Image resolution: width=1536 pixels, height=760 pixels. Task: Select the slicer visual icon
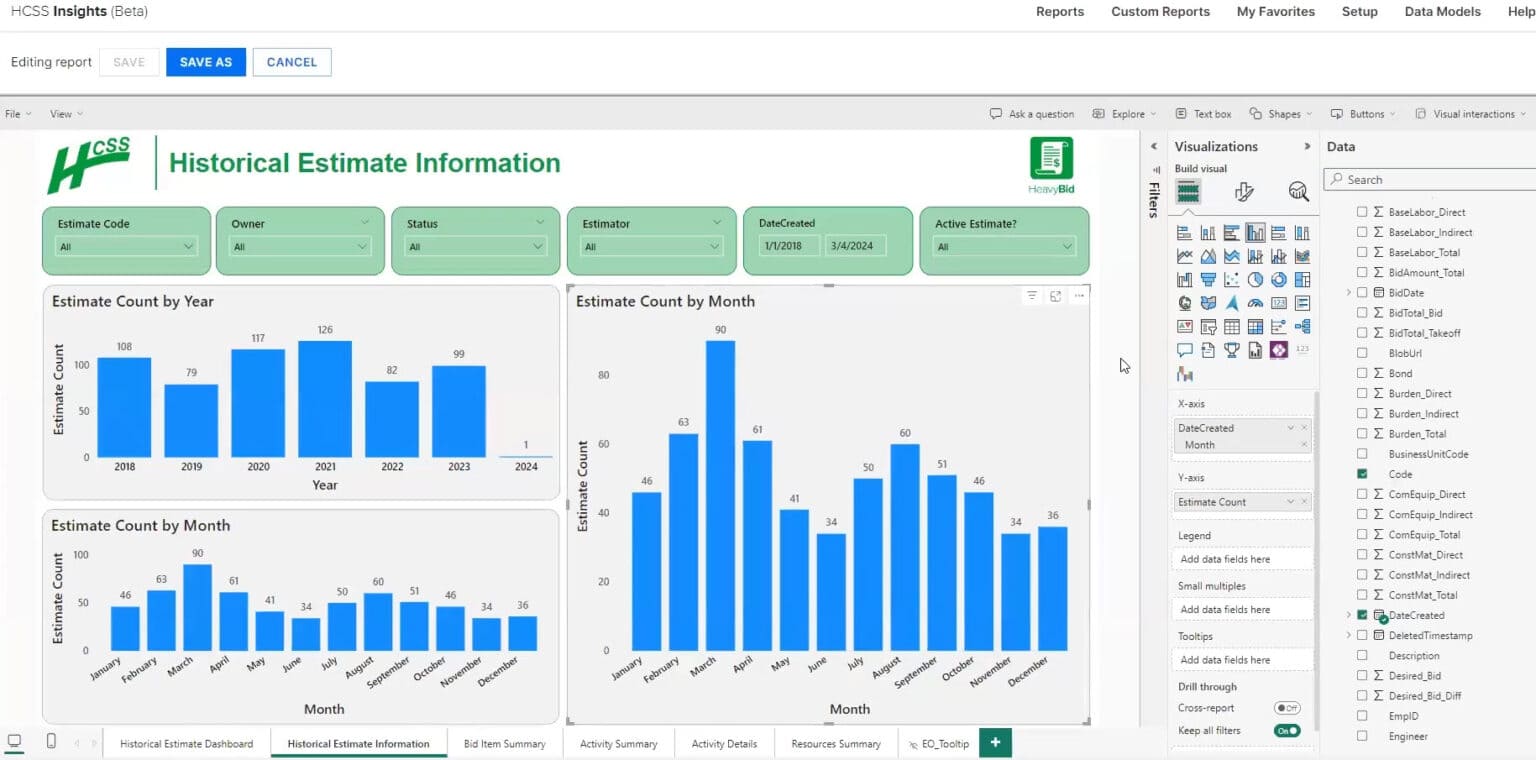pyautogui.click(x=1208, y=326)
